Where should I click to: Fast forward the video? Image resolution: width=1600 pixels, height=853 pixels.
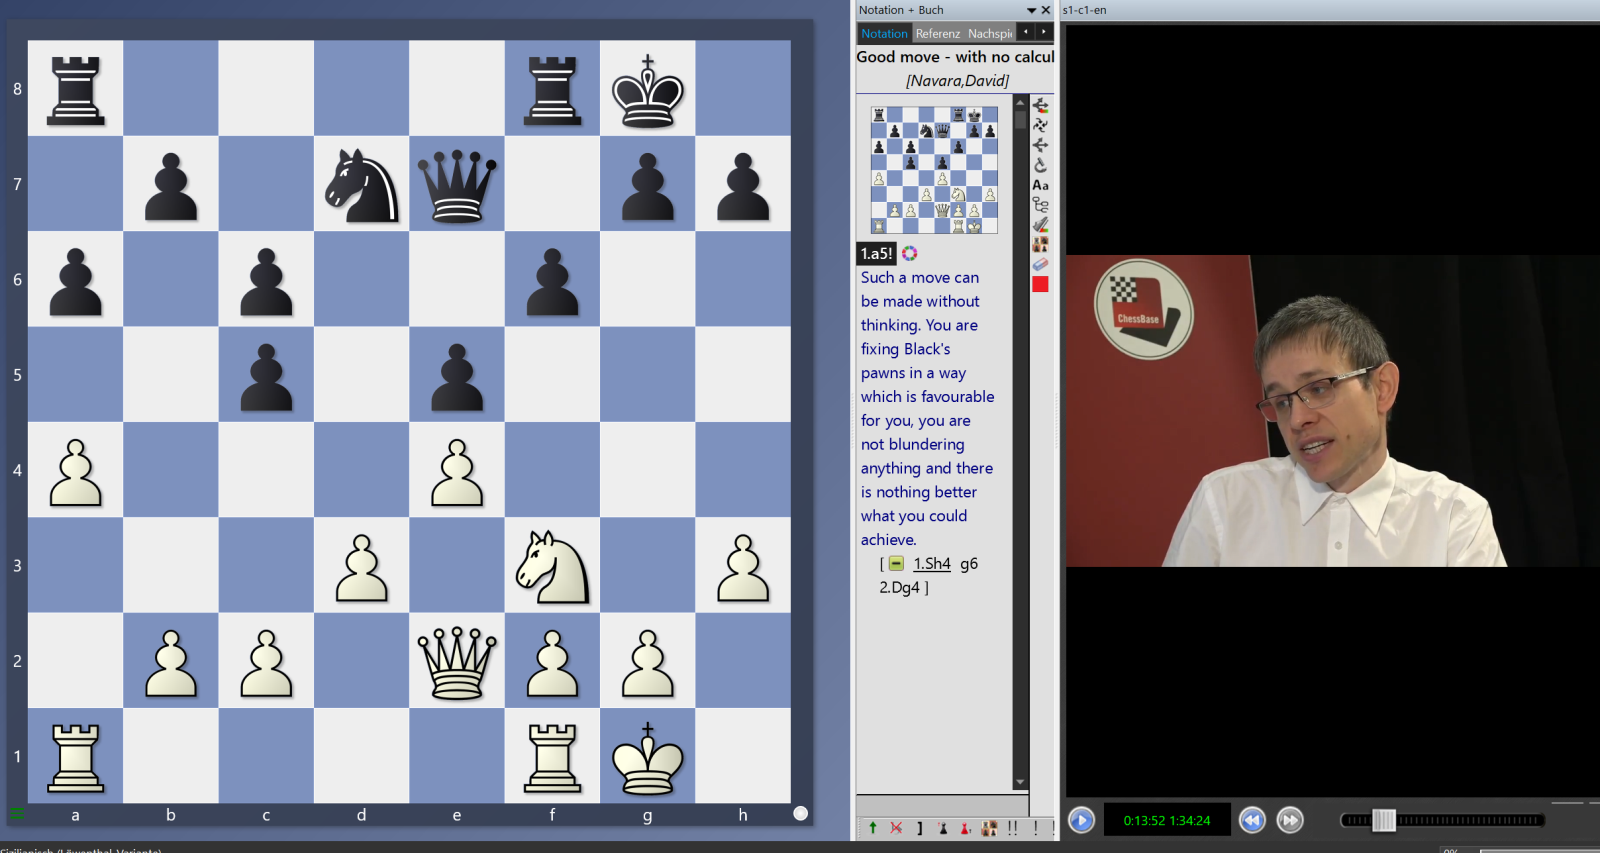tap(1290, 821)
